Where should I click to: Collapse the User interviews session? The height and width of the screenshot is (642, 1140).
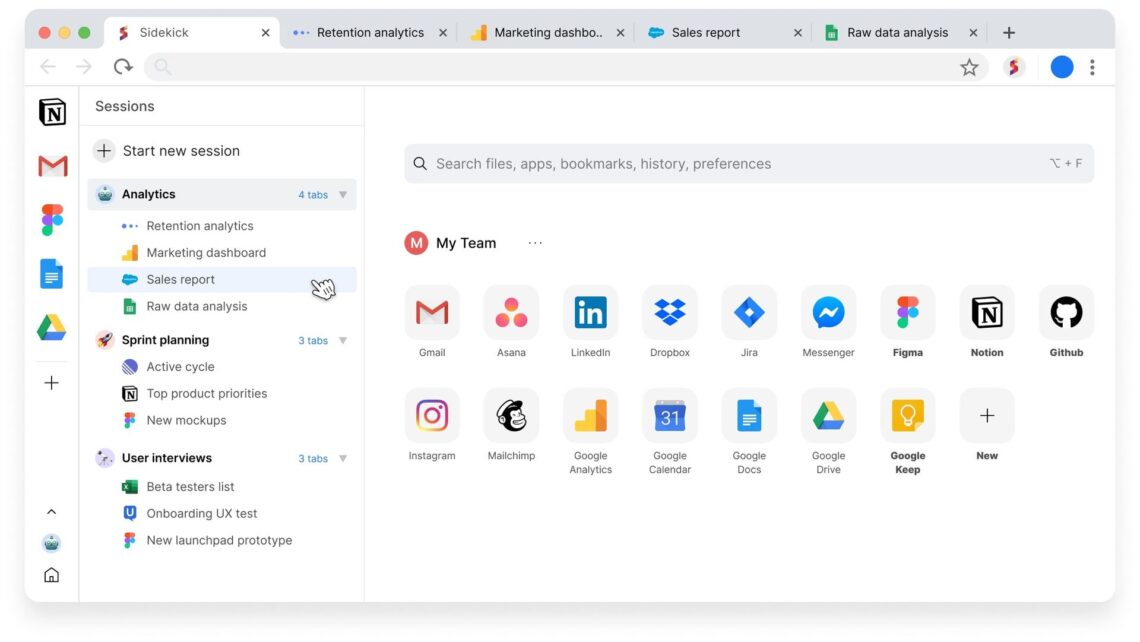(x=344, y=458)
